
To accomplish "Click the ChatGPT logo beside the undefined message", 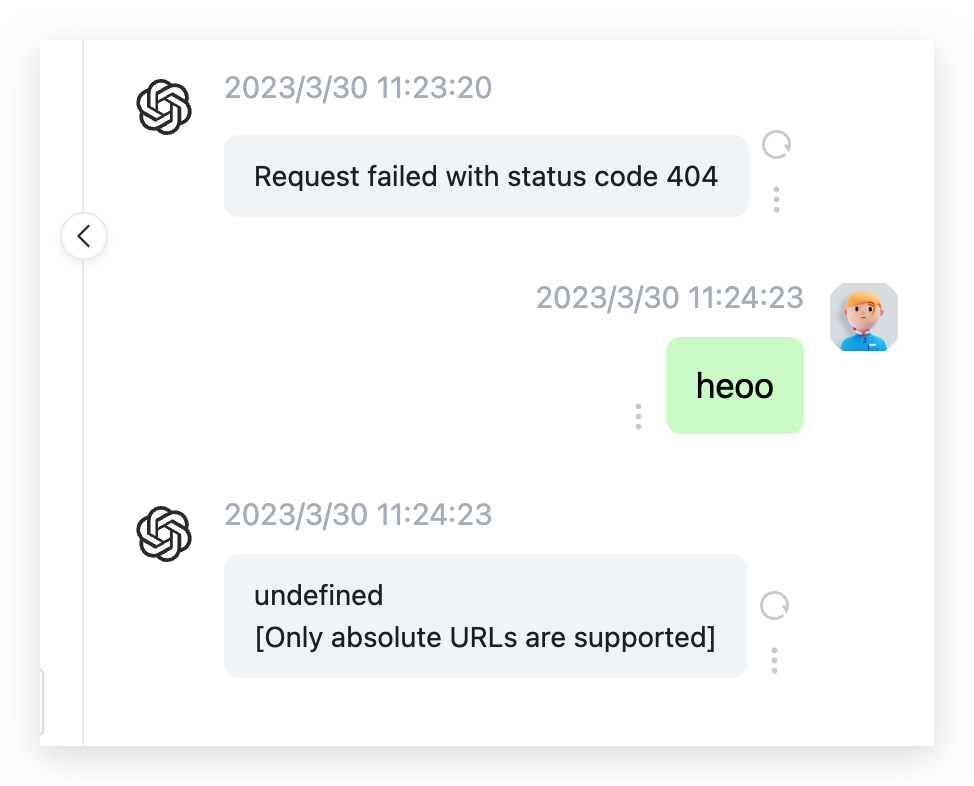I will click(x=163, y=533).
